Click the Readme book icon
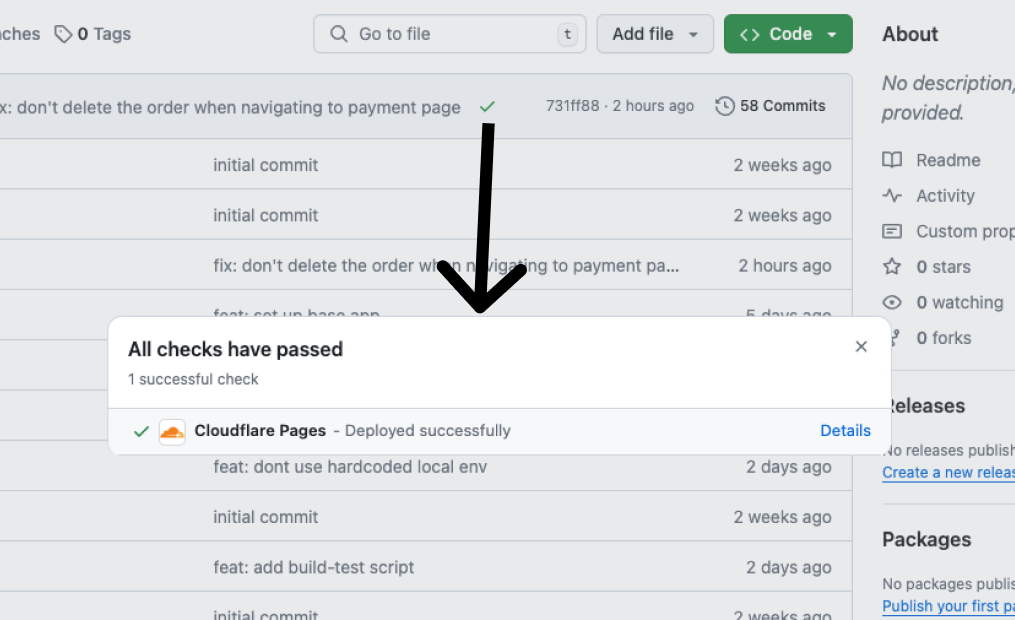Image resolution: width=1015 pixels, height=620 pixels. [x=892, y=160]
